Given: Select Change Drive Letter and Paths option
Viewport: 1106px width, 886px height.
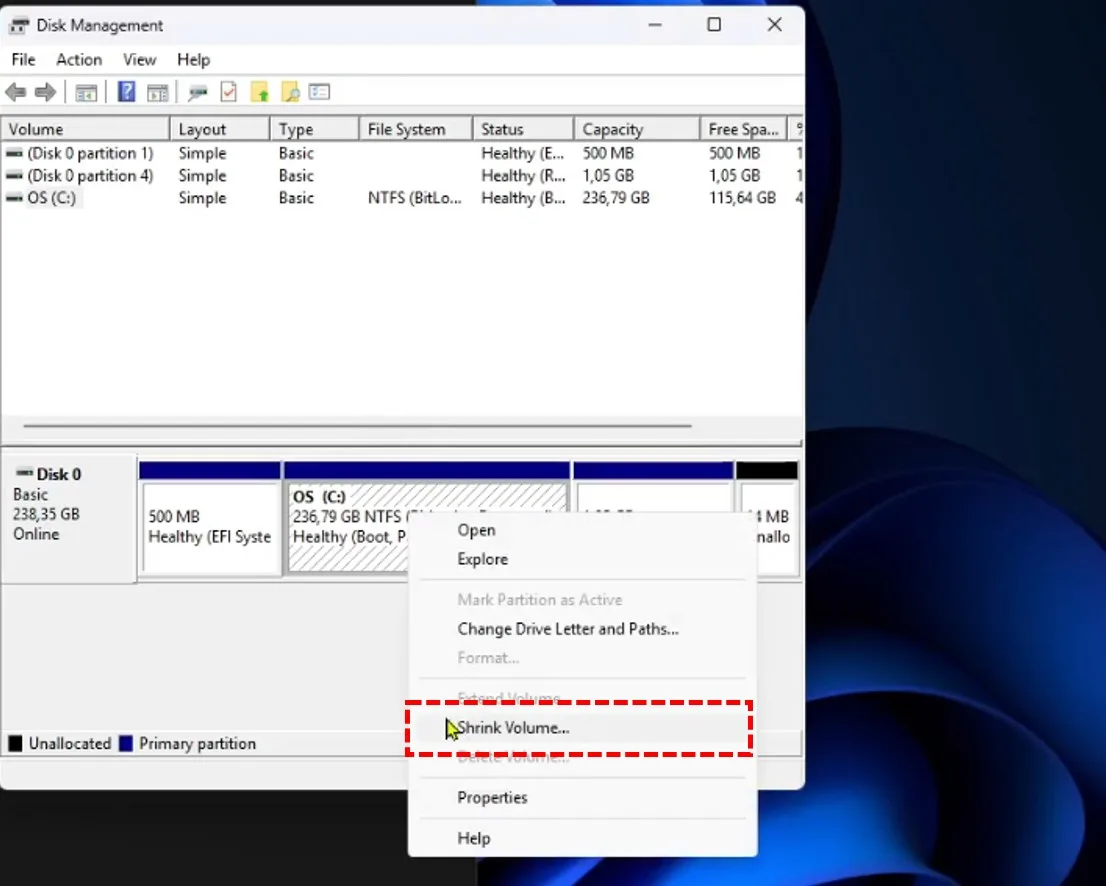Looking at the screenshot, I should pos(568,629).
